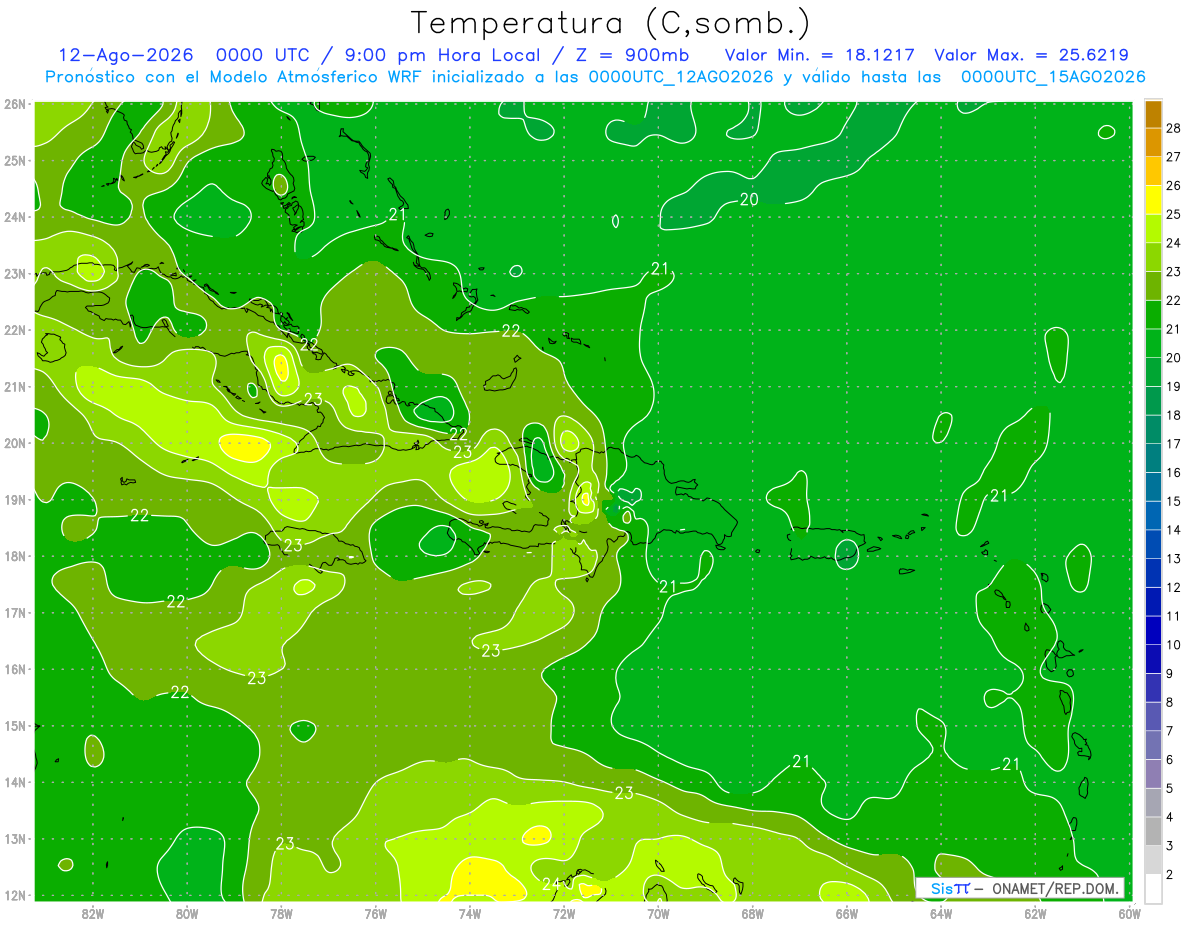The image size is (1200, 927).
Task: Click the "64W" longitude axis label
Action: coord(941,912)
